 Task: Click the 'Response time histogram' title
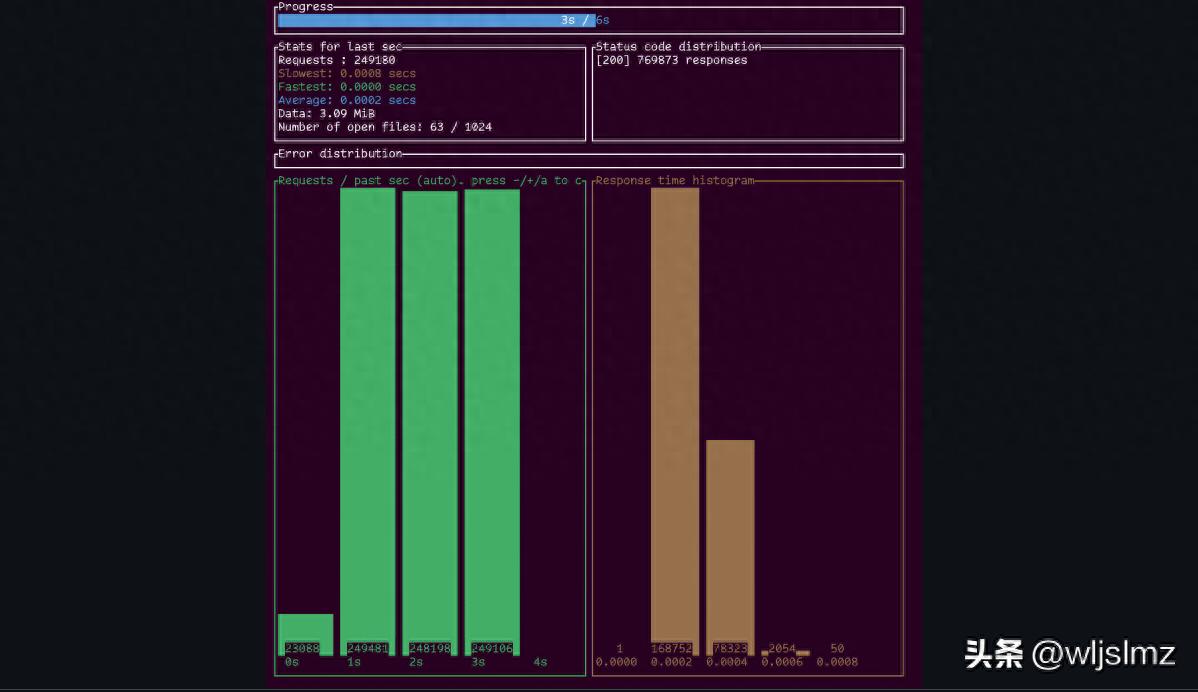(x=675, y=180)
